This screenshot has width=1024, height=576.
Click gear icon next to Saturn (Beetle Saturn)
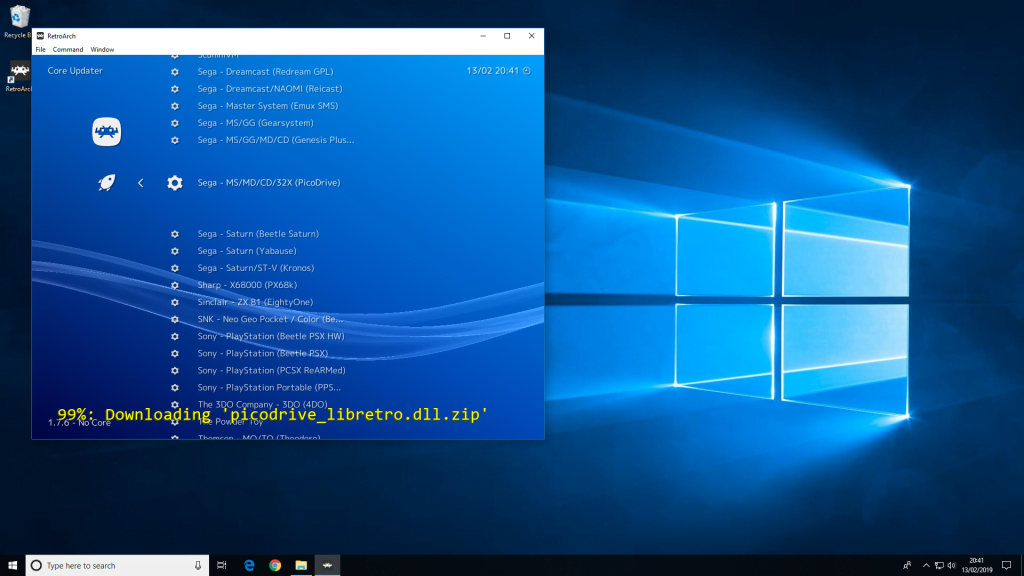click(174, 234)
